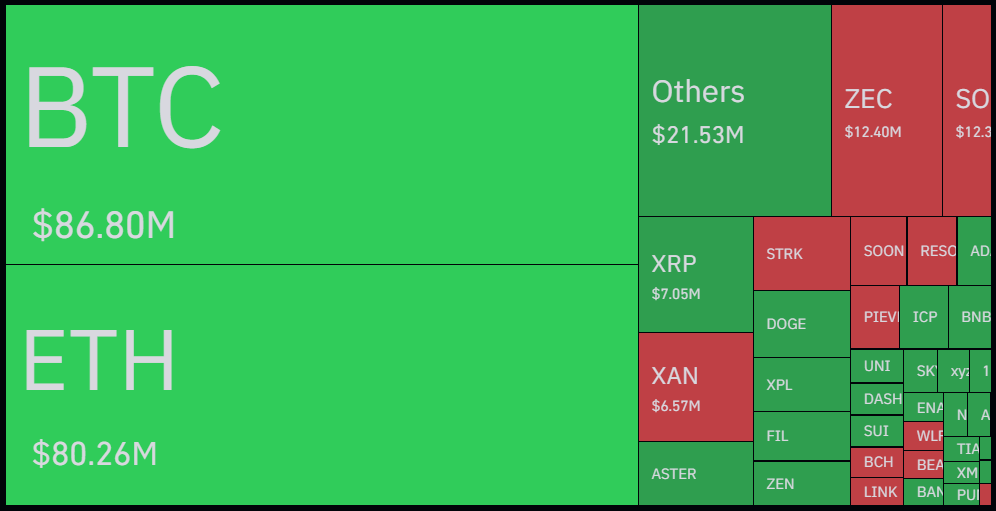Select the ETH $80.26M tile
Image resolution: width=996 pixels, height=511 pixels.
(320, 385)
